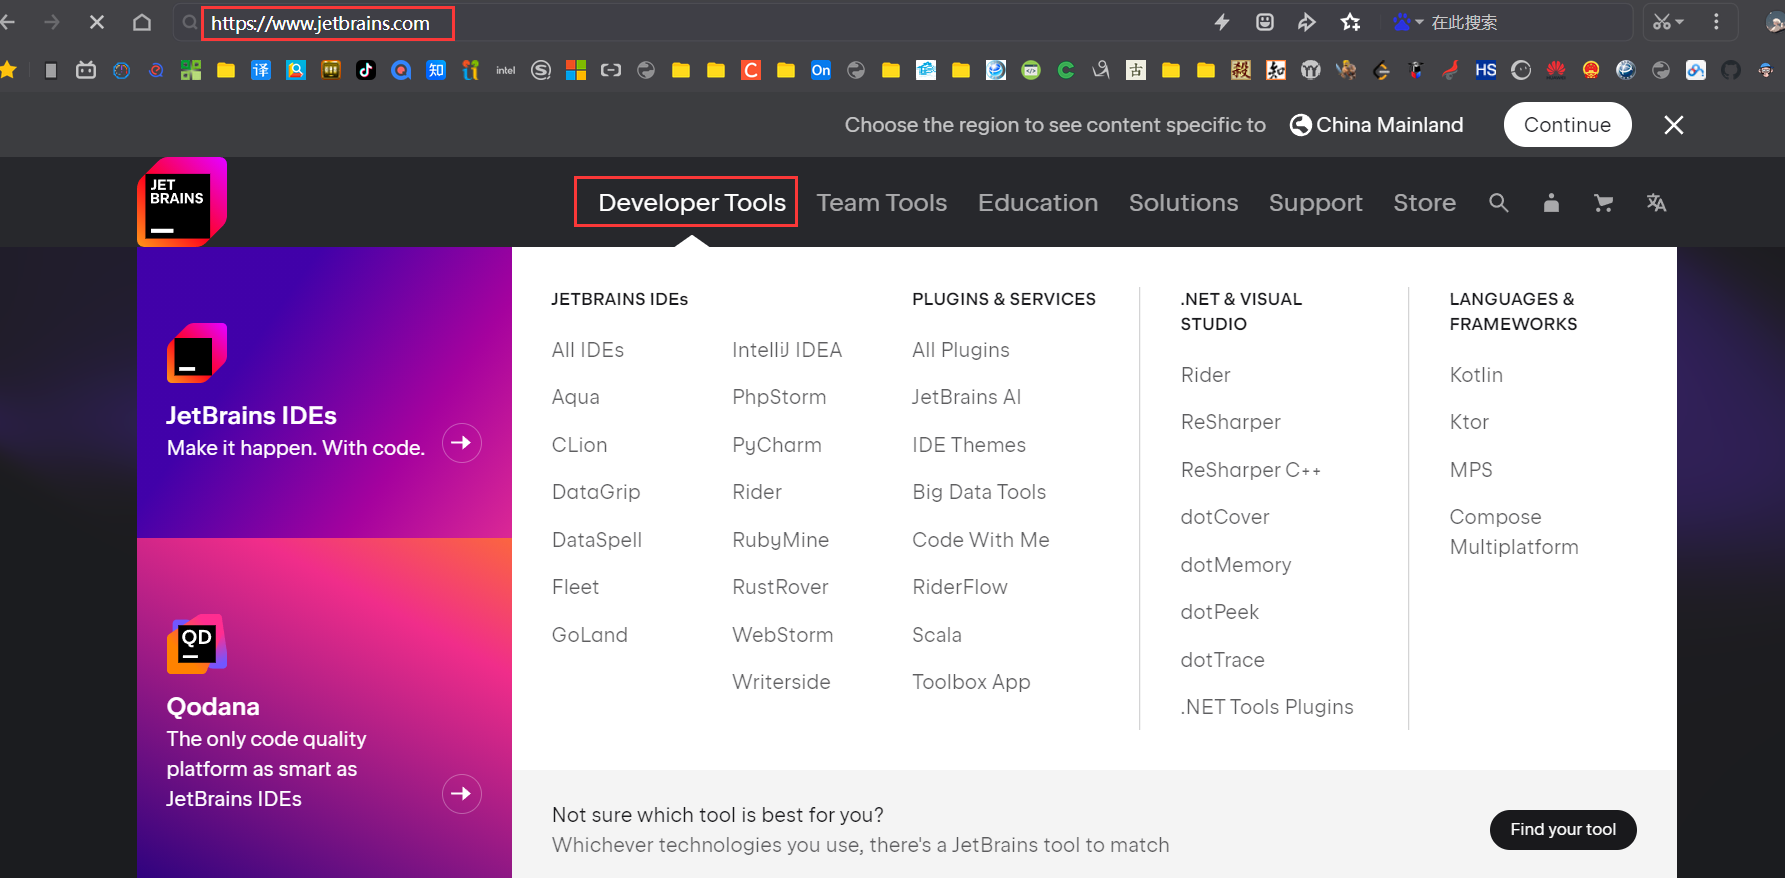Open the account profile icon
Screen dimensions: 1785x878
coord(1551,203)
